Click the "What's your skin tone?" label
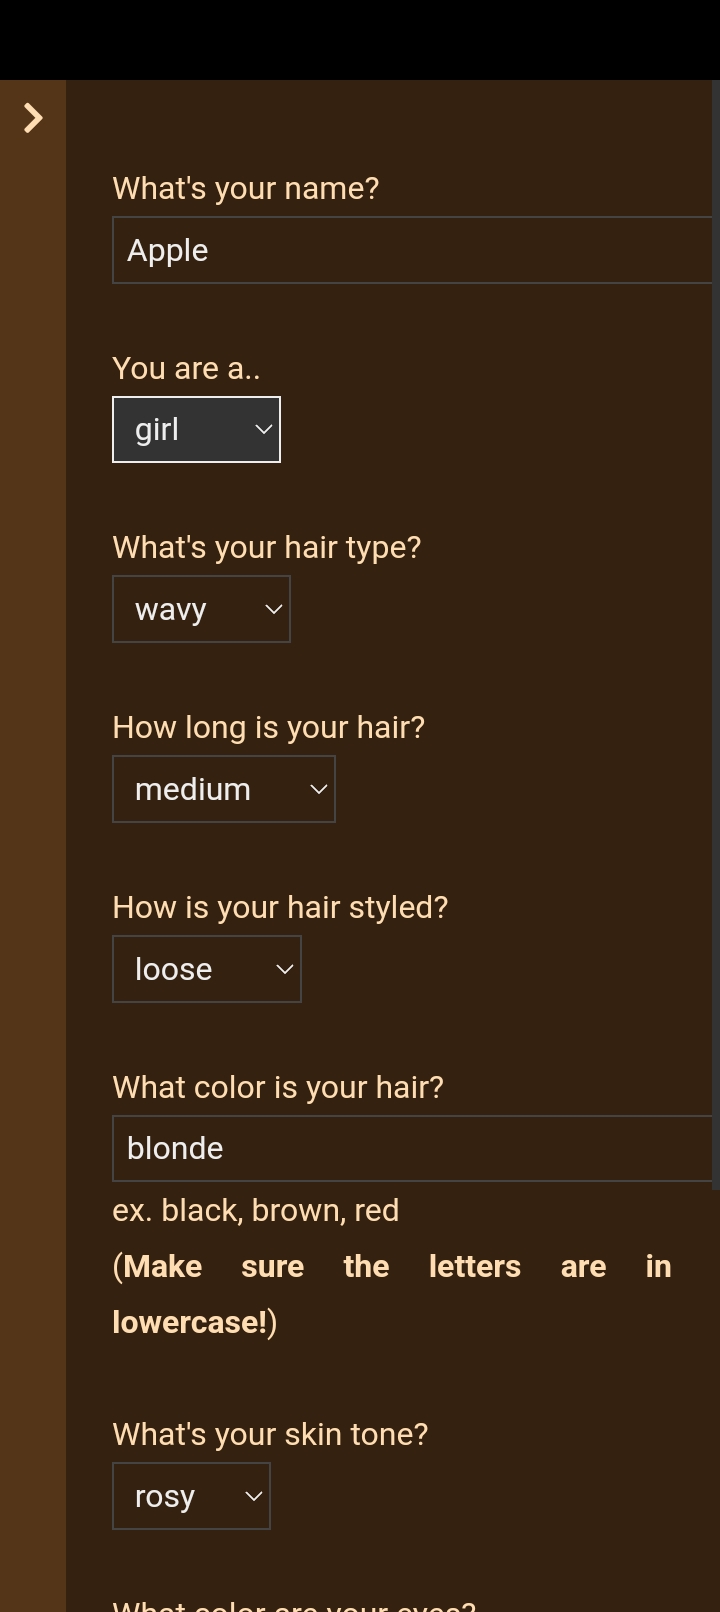Screen dimensions: 720x1612 (x=270, y=1434)
